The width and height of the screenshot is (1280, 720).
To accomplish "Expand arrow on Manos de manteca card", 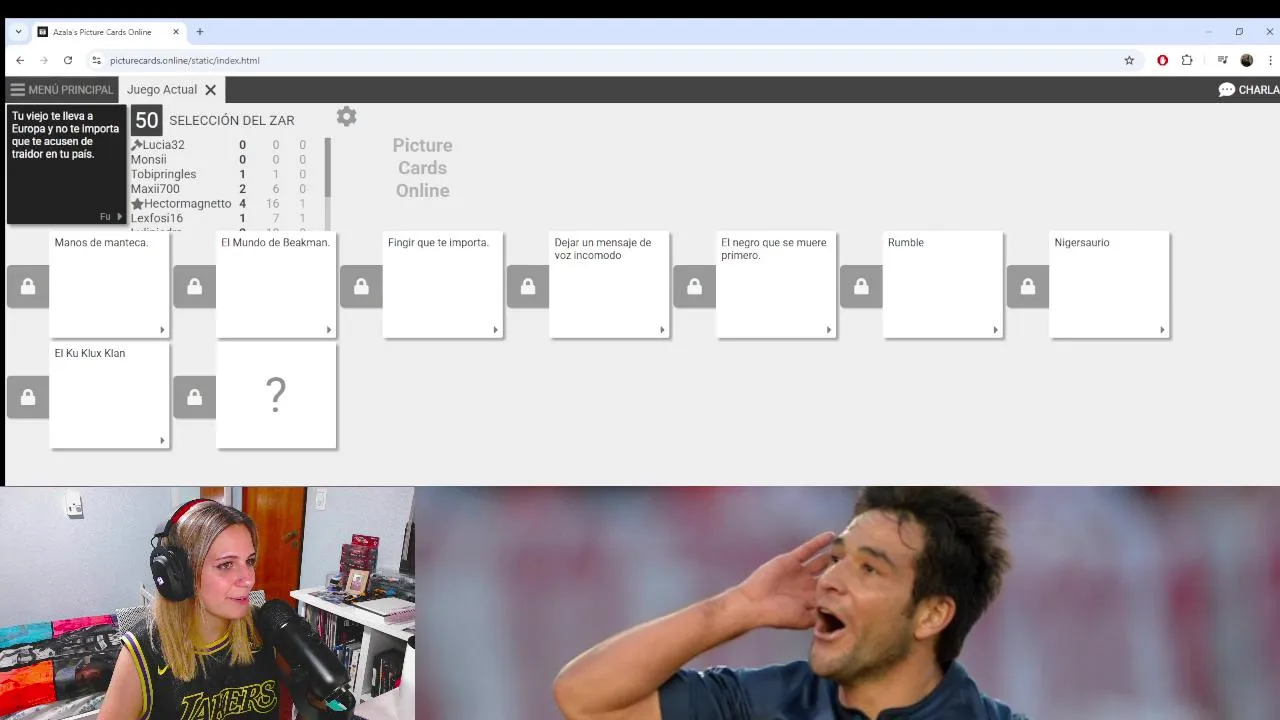I will [162, 330].
